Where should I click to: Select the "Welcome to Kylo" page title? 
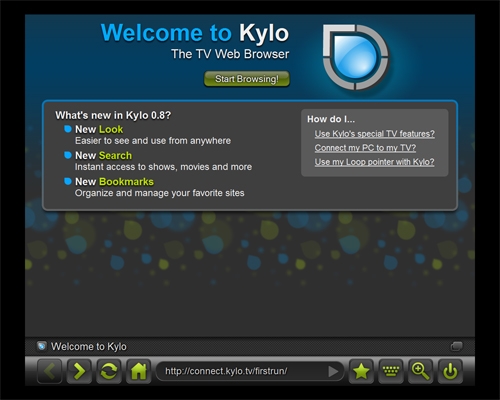click(x=89, y=347)
